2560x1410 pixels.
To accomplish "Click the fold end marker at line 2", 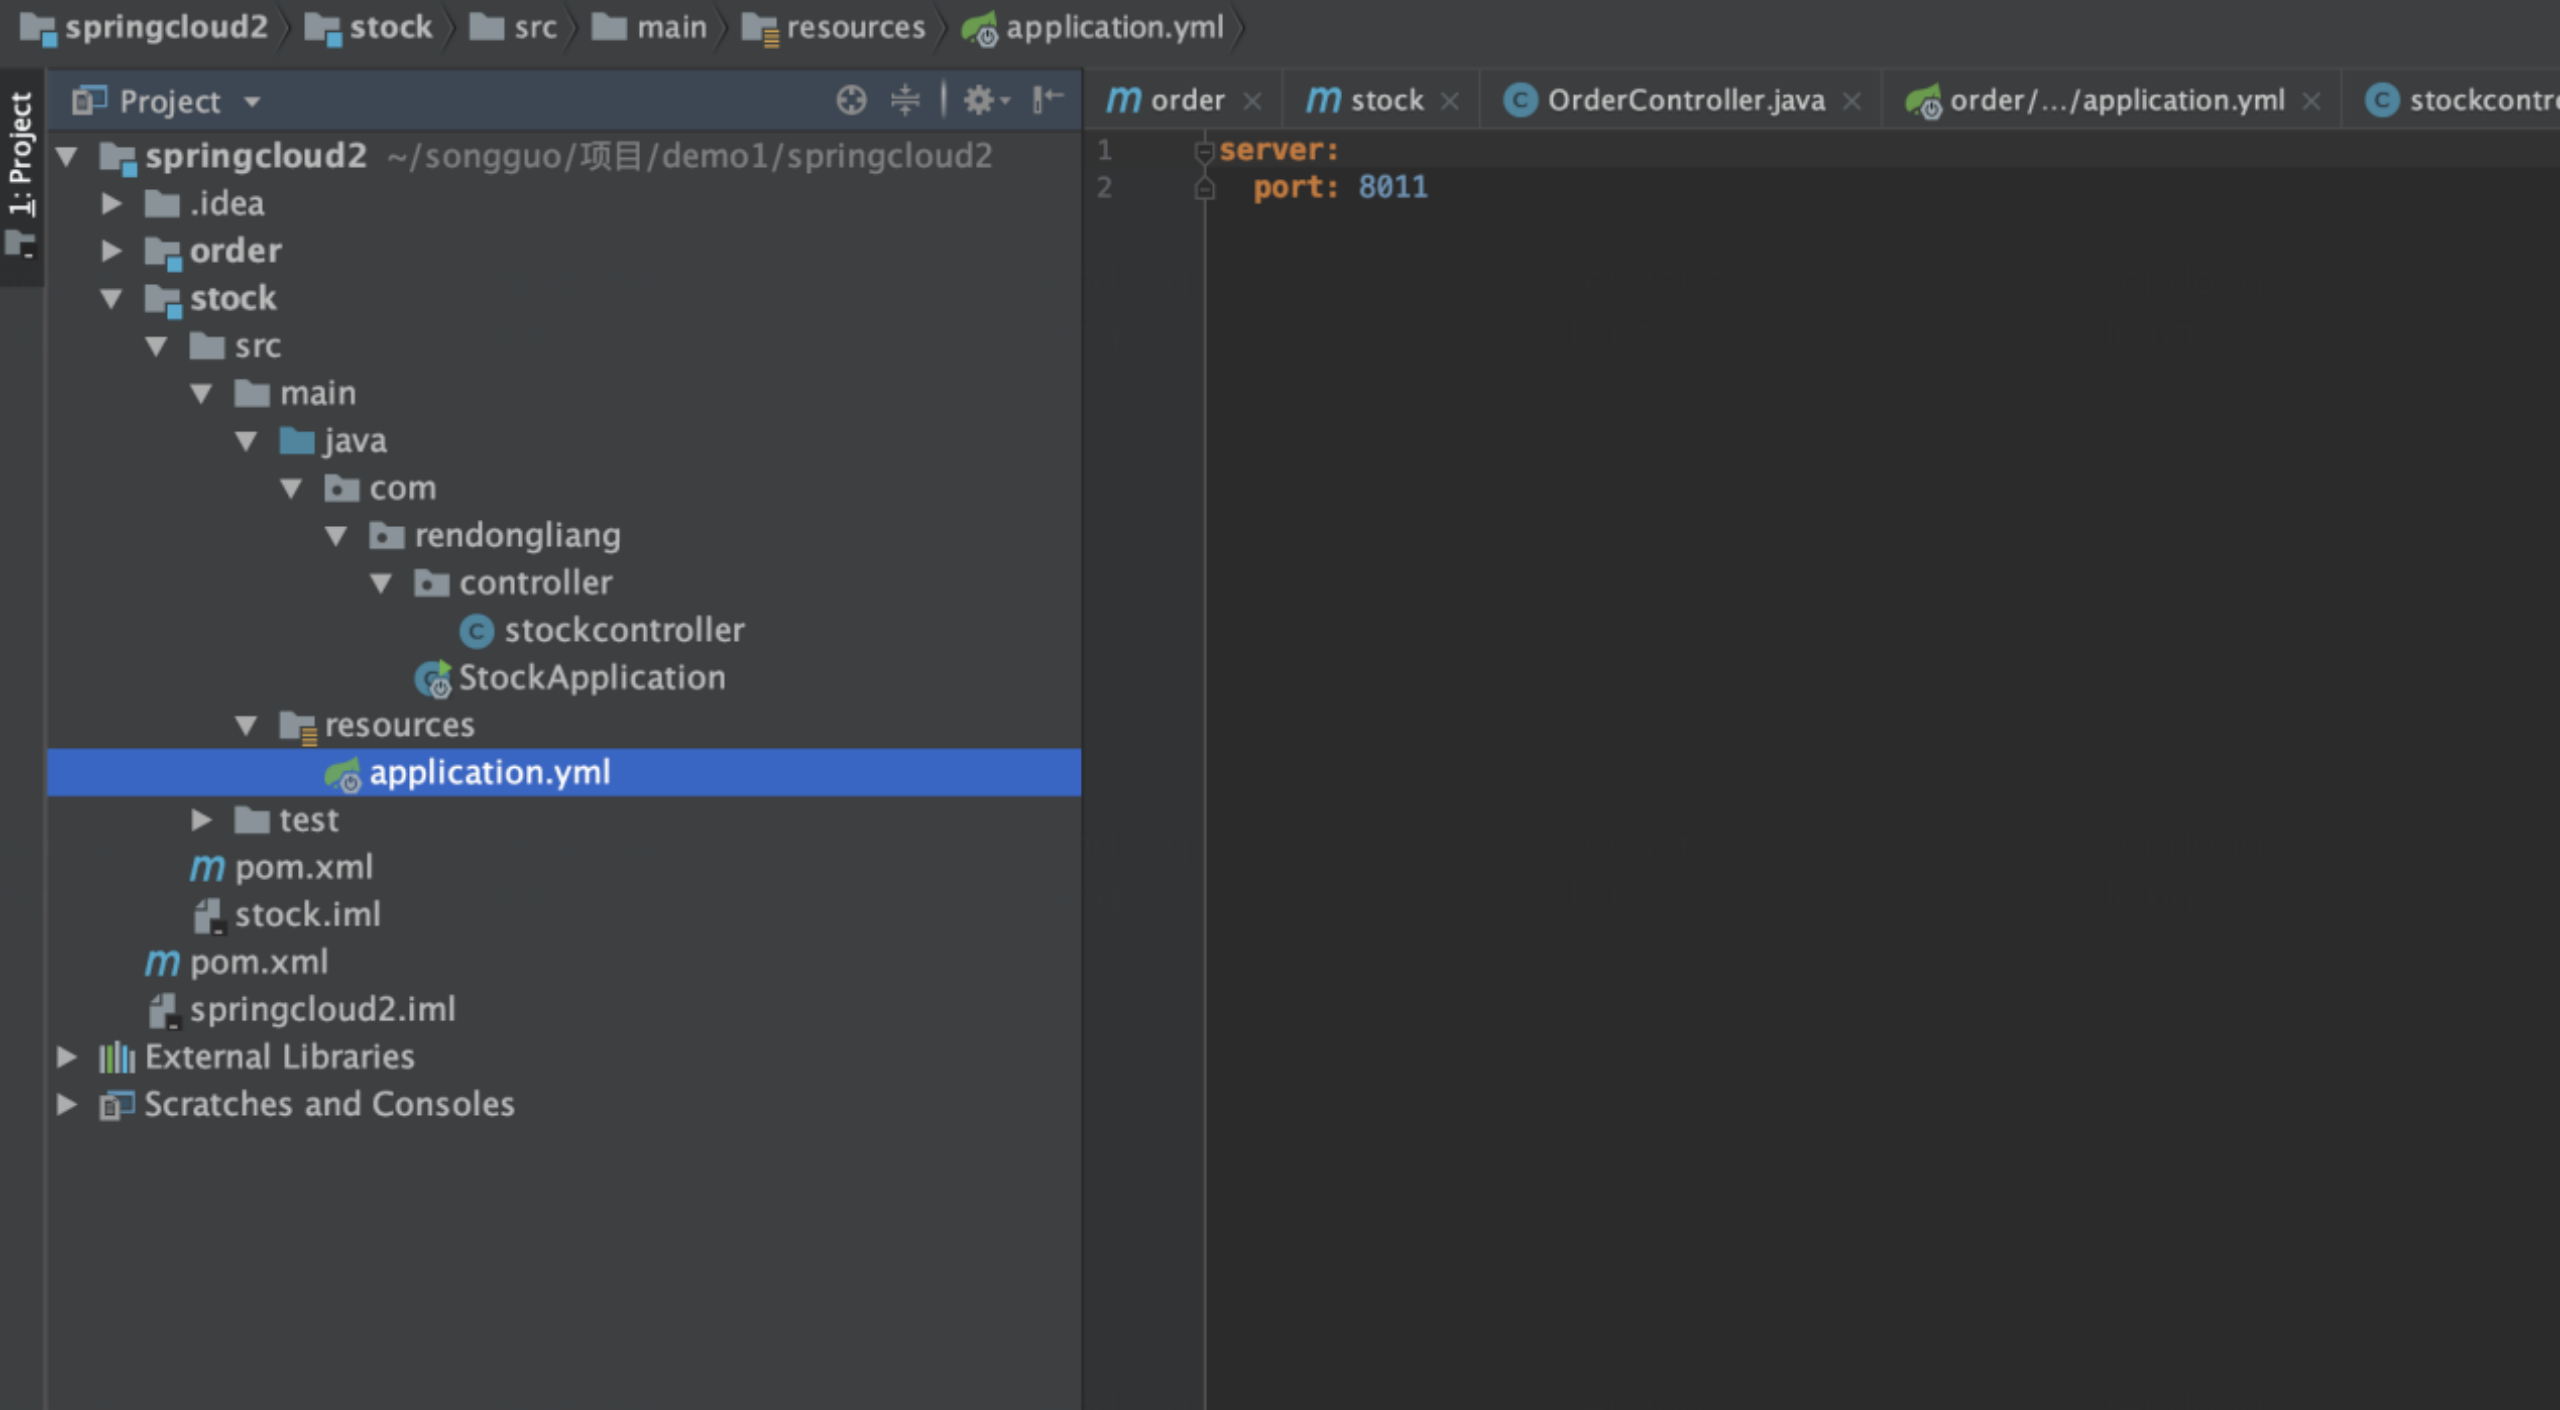I will coord(1205,188).
